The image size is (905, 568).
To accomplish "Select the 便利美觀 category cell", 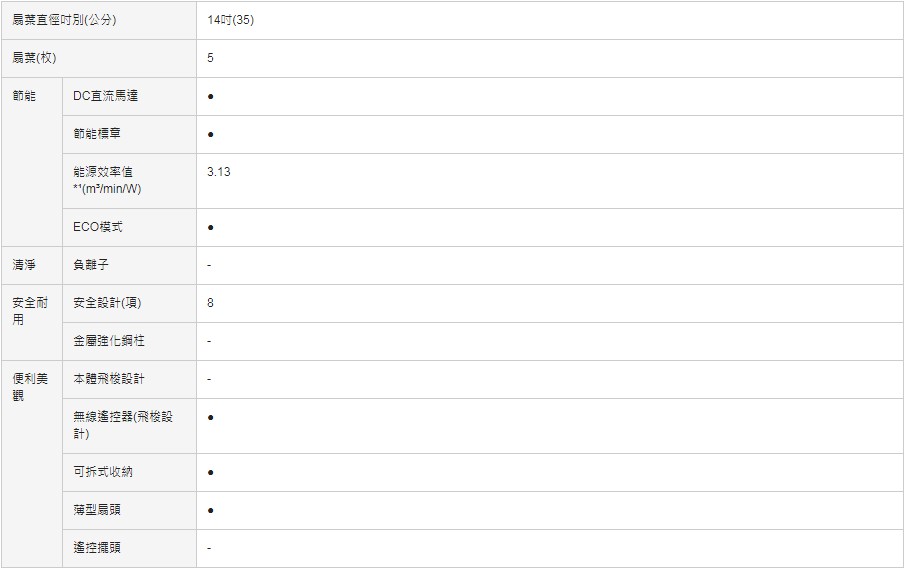I will (x=32, y=464).
